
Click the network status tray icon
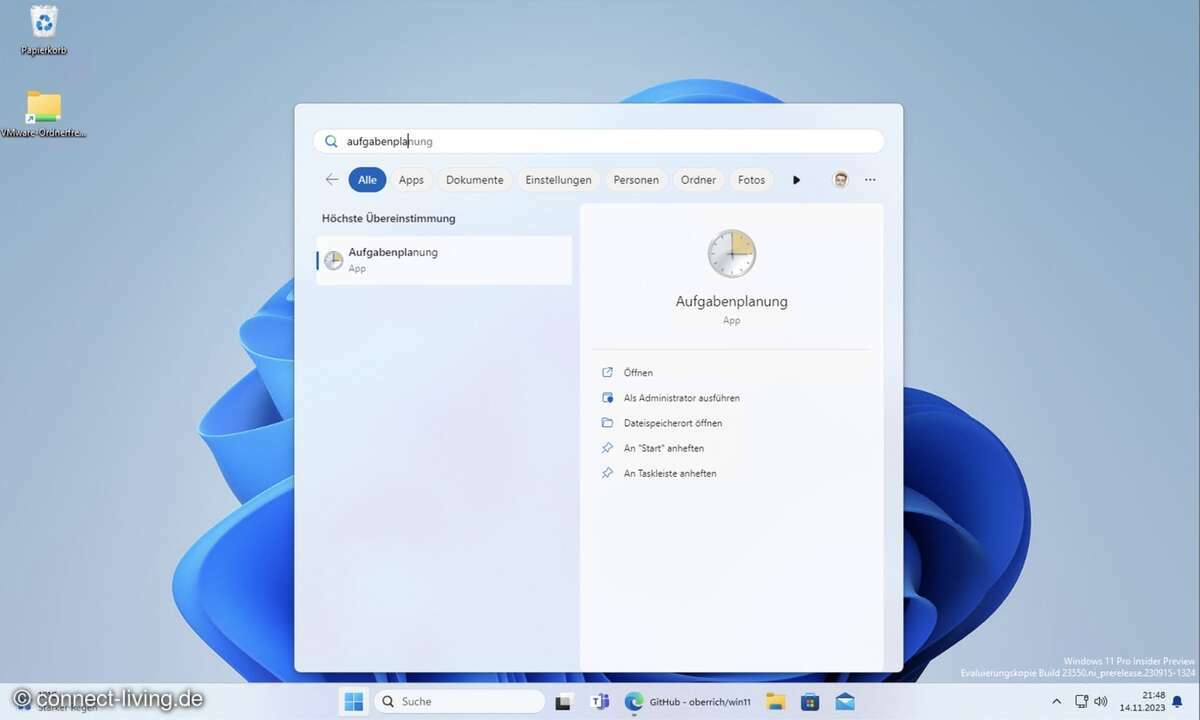1081,701
